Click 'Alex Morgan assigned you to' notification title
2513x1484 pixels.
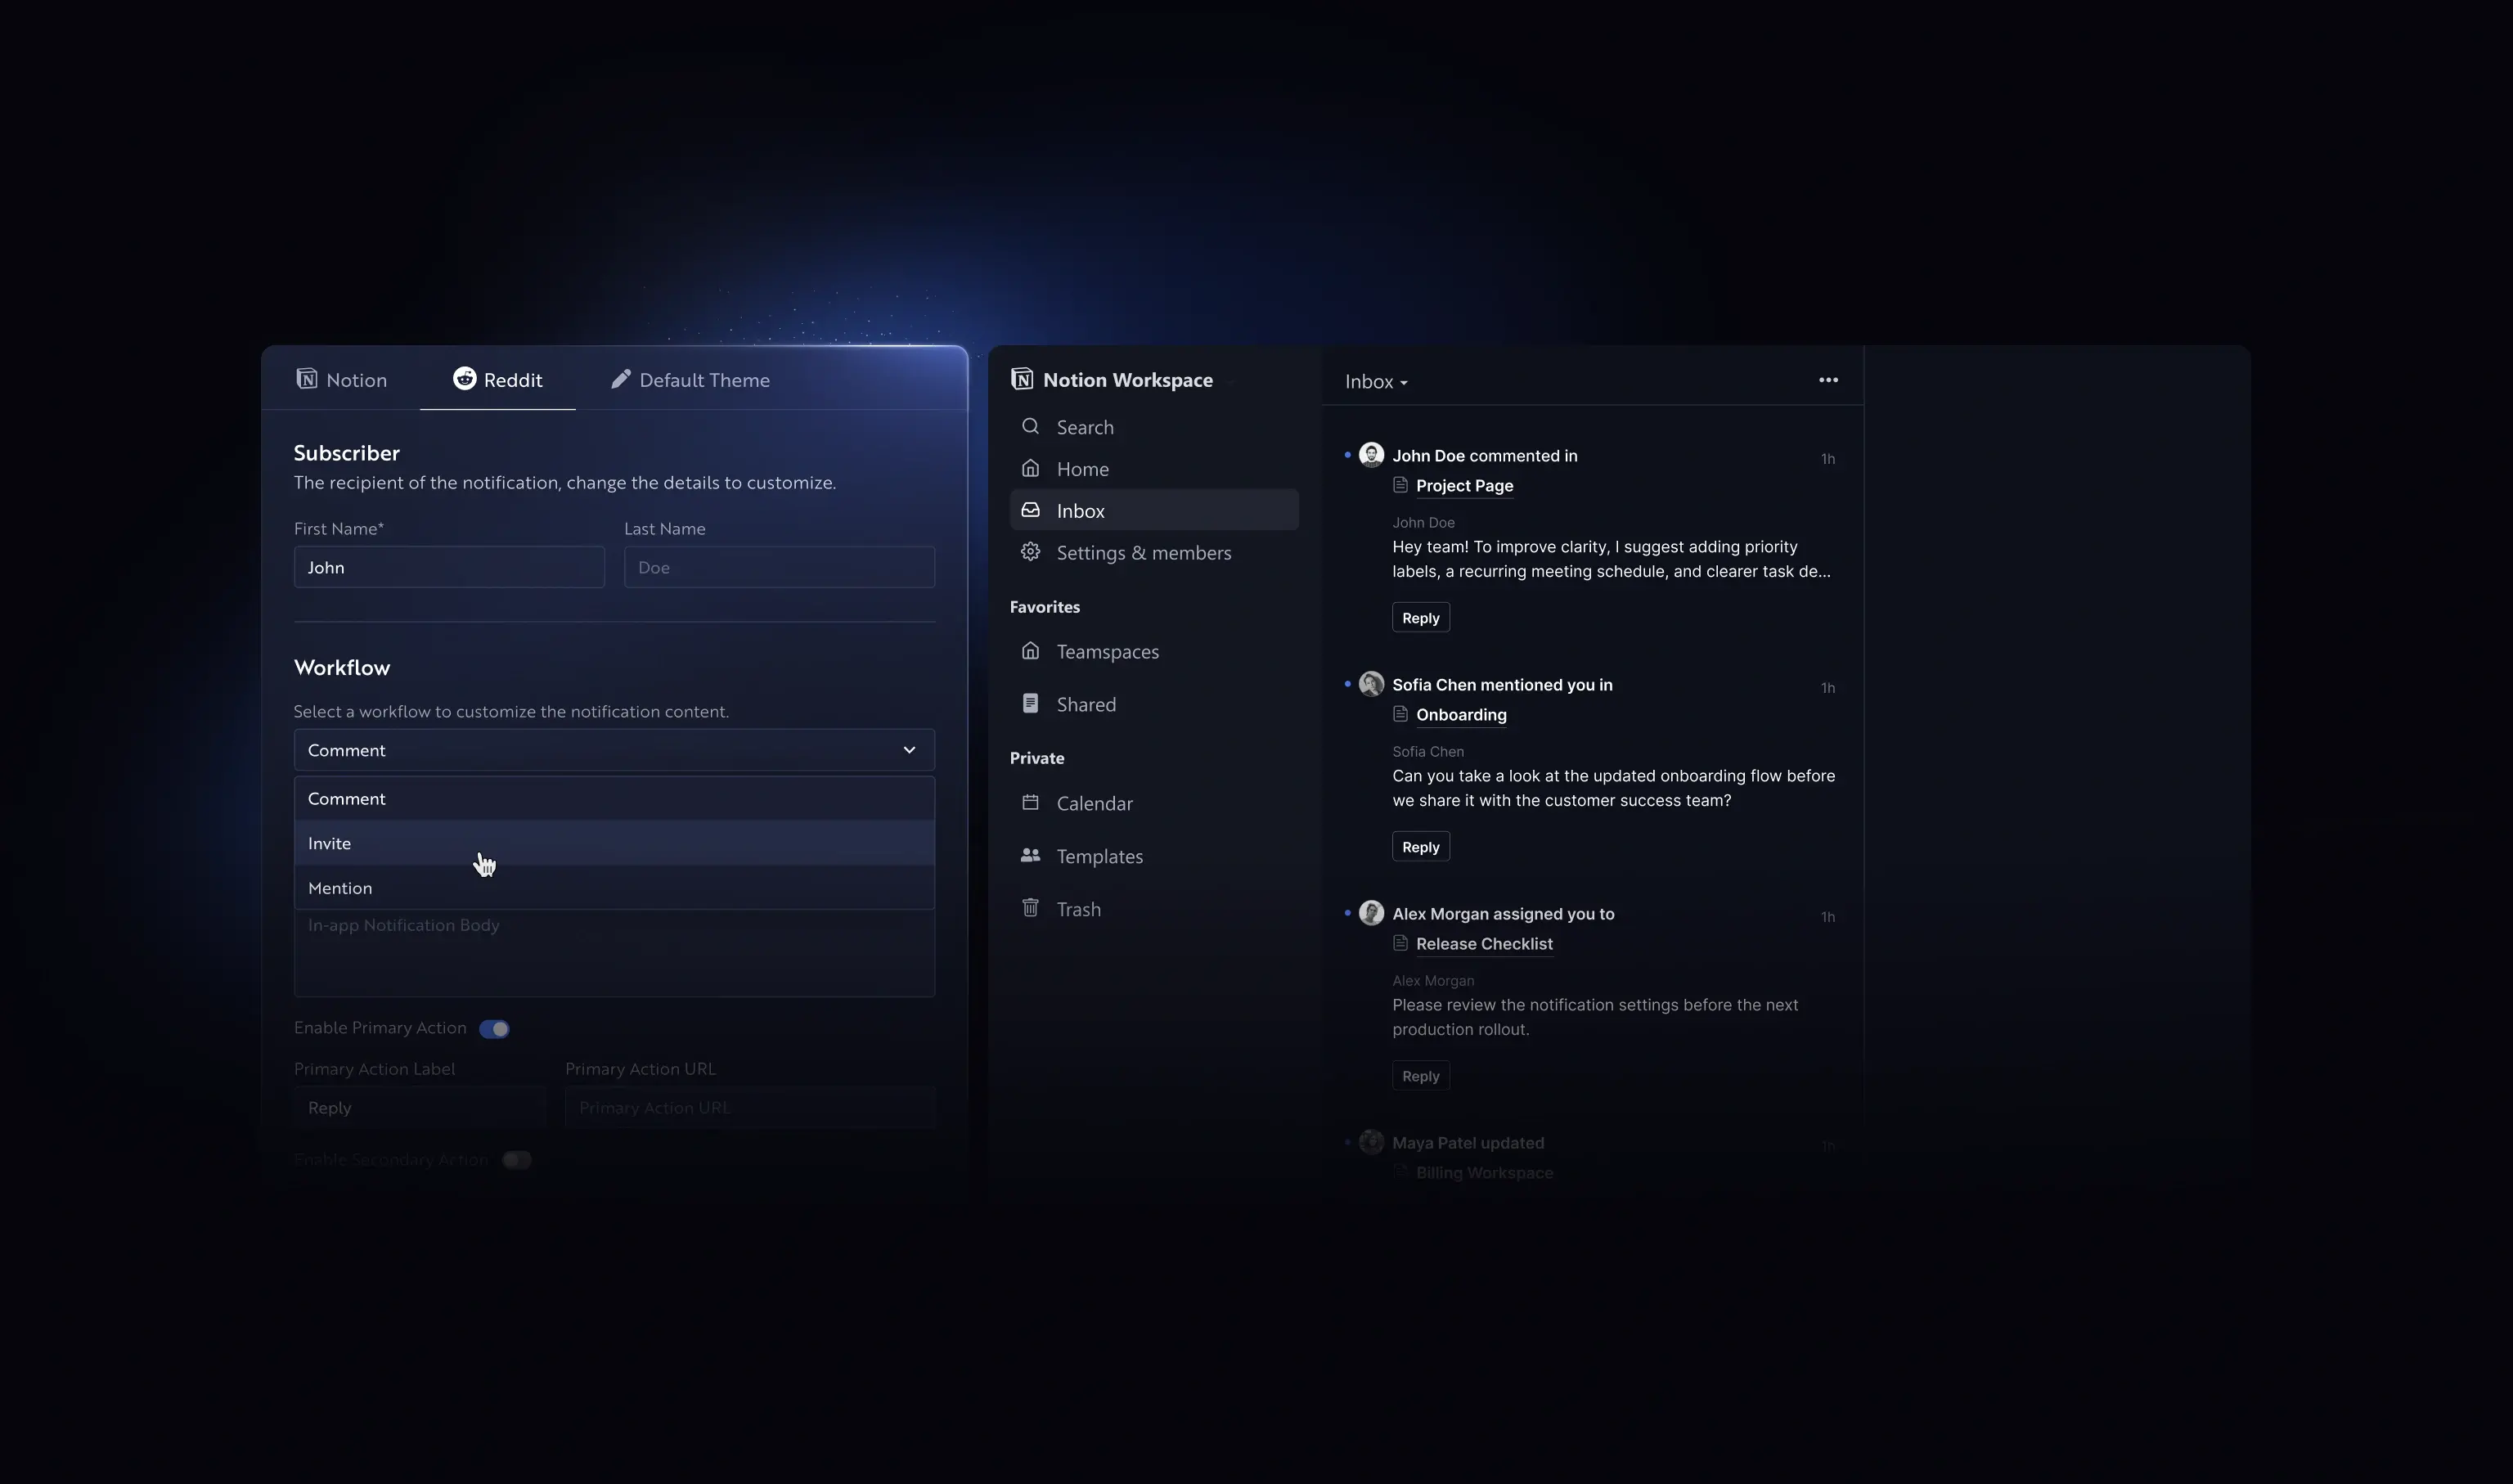click(1503, 914)
